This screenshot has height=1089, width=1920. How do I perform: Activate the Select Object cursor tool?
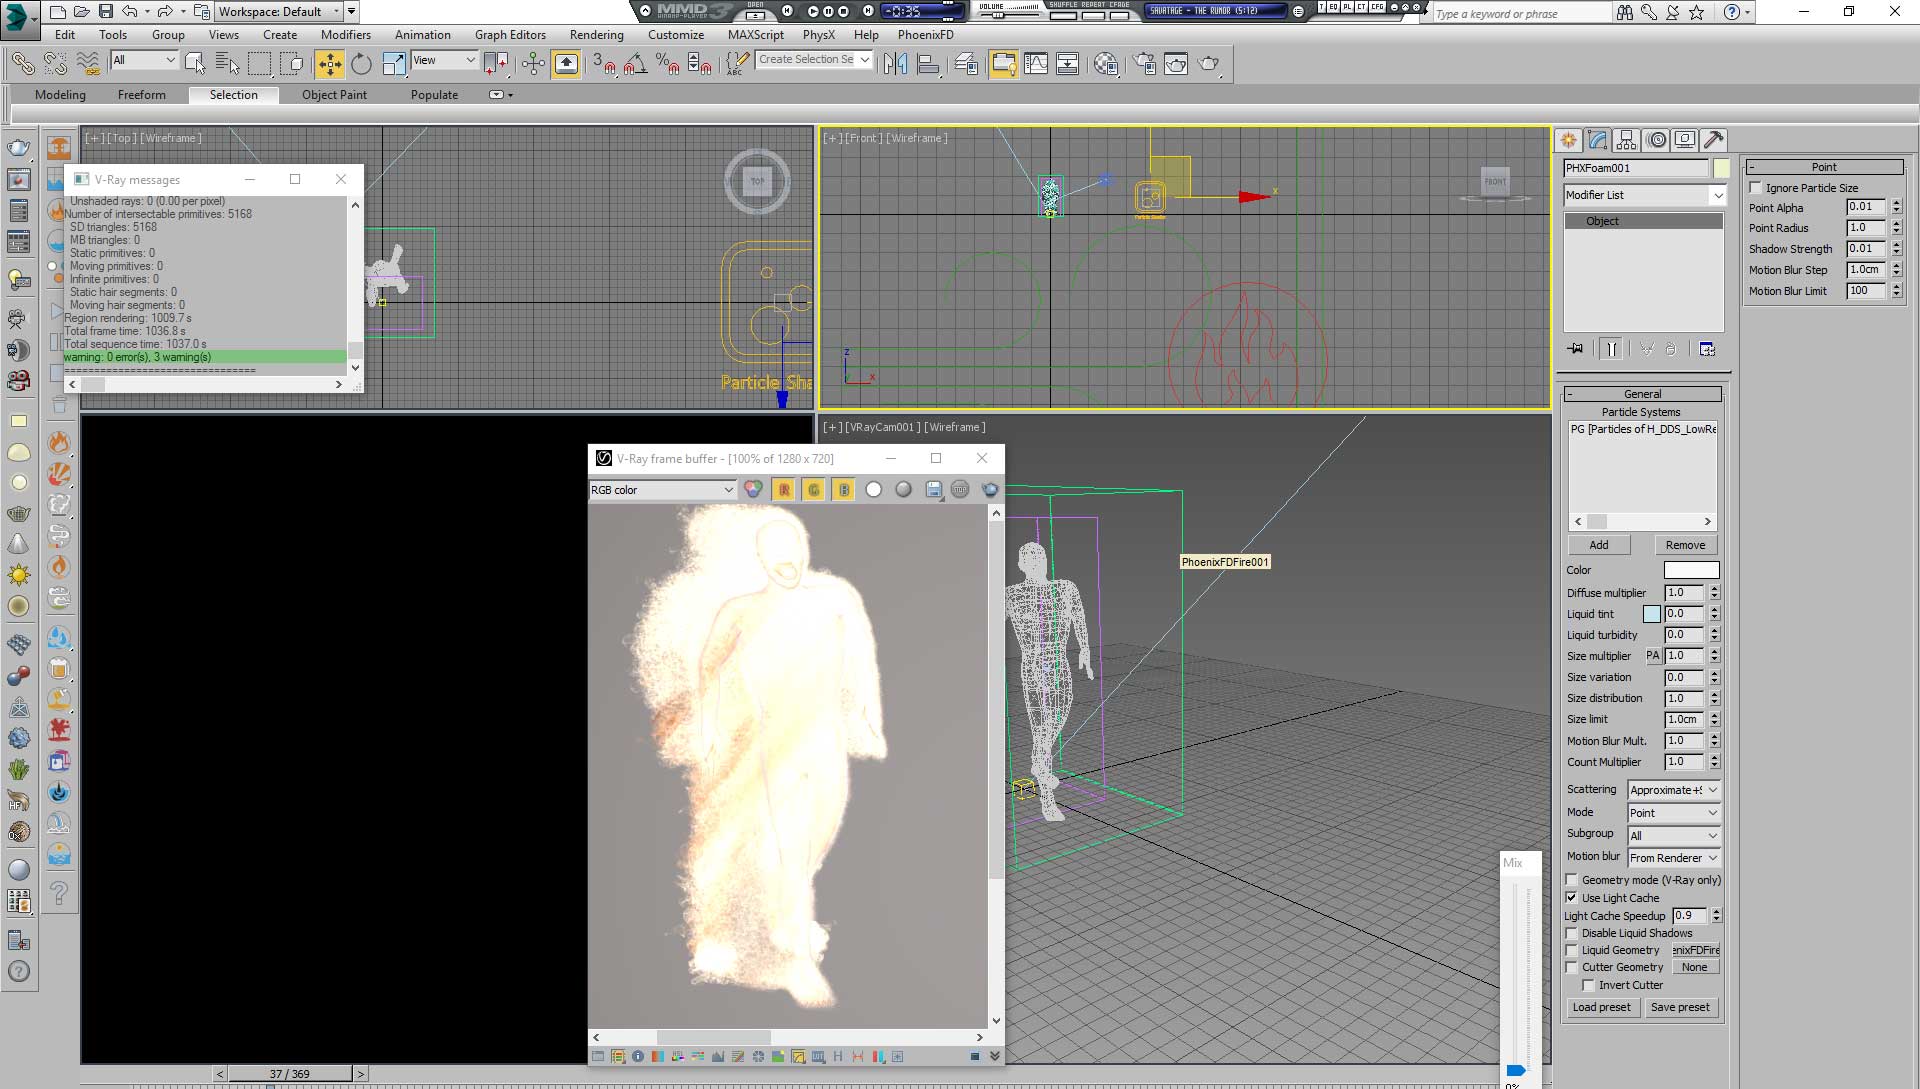click(196, 64)
